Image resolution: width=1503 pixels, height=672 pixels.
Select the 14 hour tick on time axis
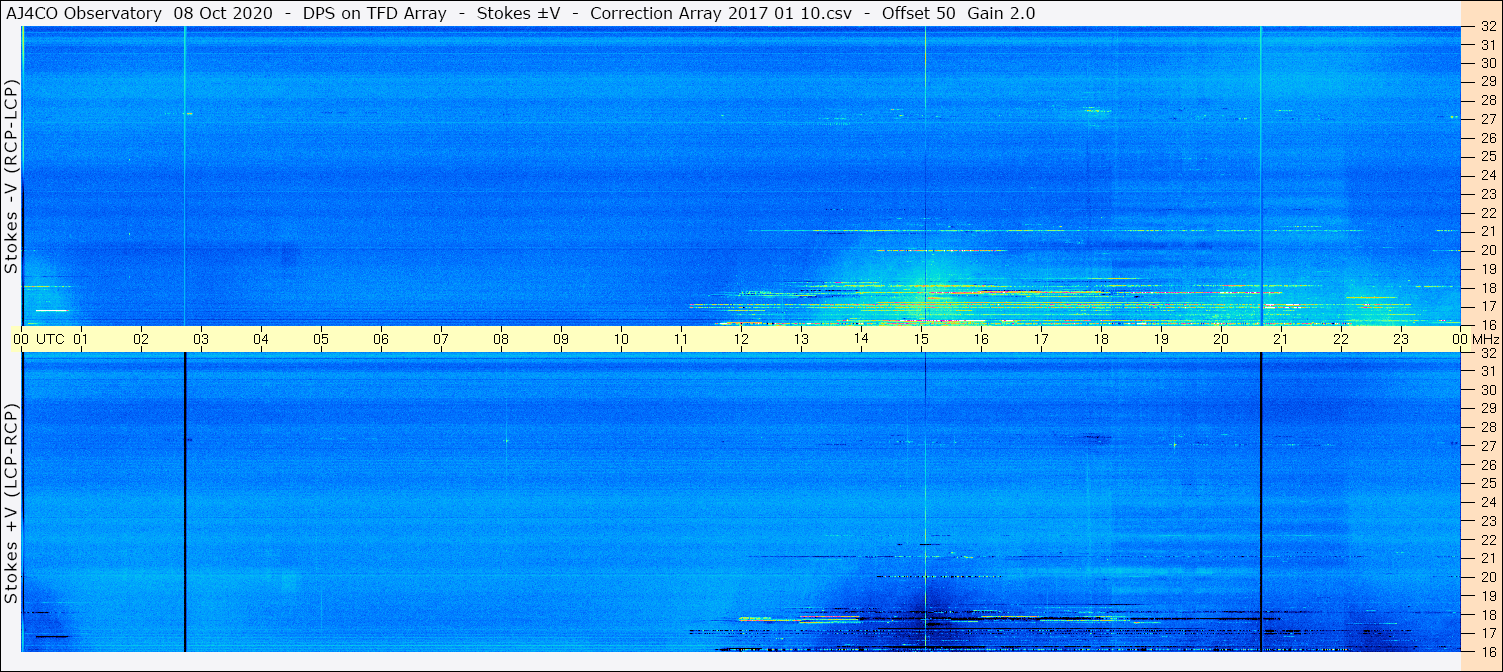861,339
